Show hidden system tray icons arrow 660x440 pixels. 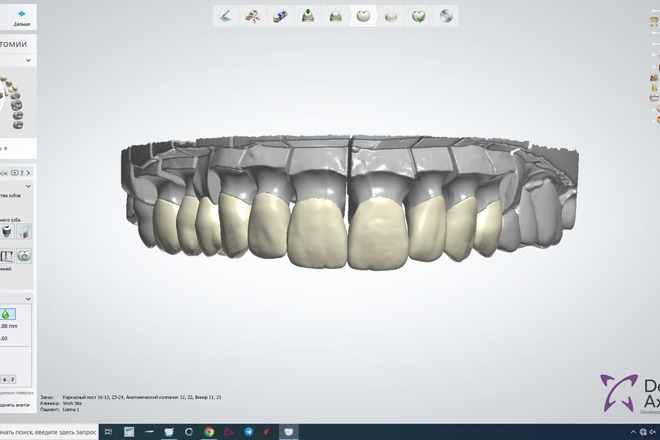click(x=633, y=432)
